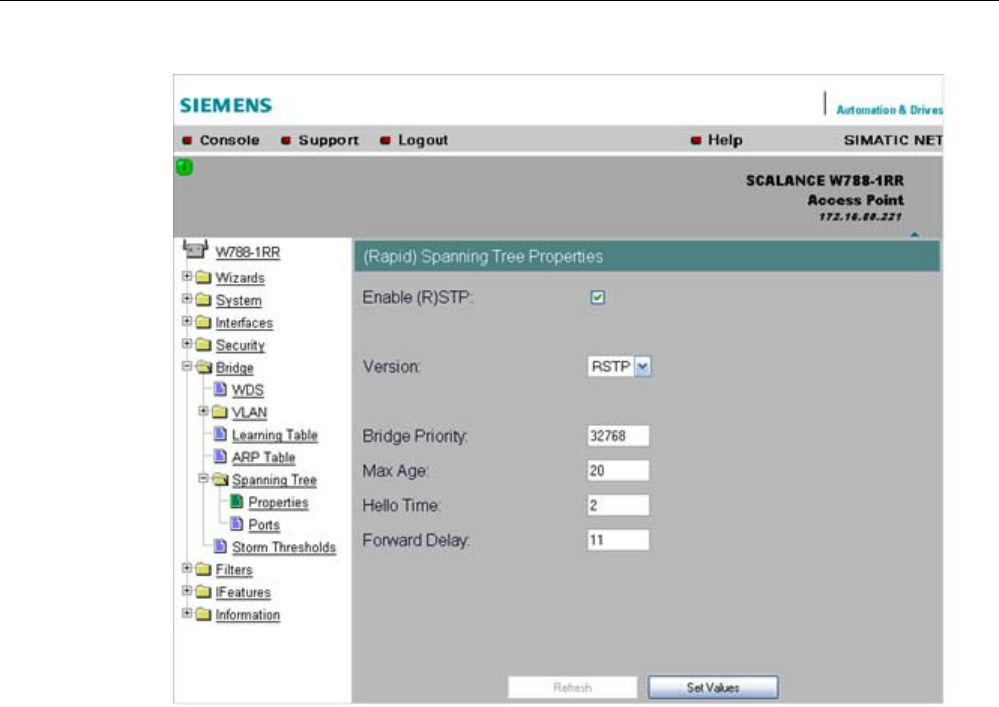Expand the Security tree node
Viewport: 999px width, 707px height.
click(x=187, y=343)
